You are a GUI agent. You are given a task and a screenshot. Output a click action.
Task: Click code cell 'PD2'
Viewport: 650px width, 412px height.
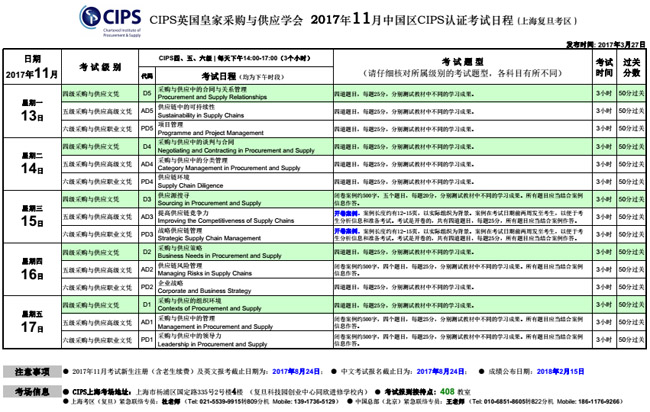pos(147,287)
